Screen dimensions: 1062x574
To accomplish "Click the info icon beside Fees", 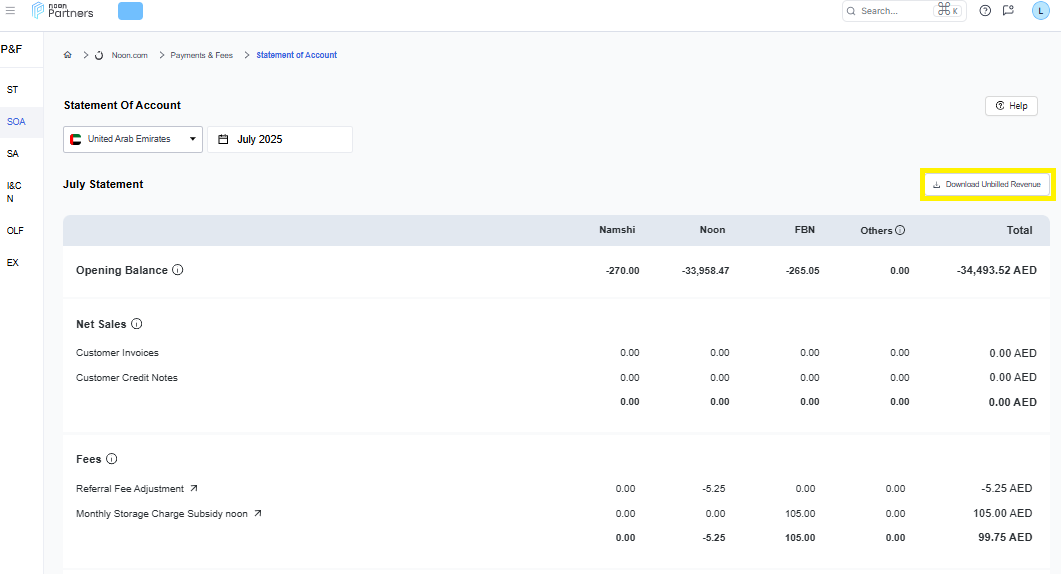I will tap(112, 459).
